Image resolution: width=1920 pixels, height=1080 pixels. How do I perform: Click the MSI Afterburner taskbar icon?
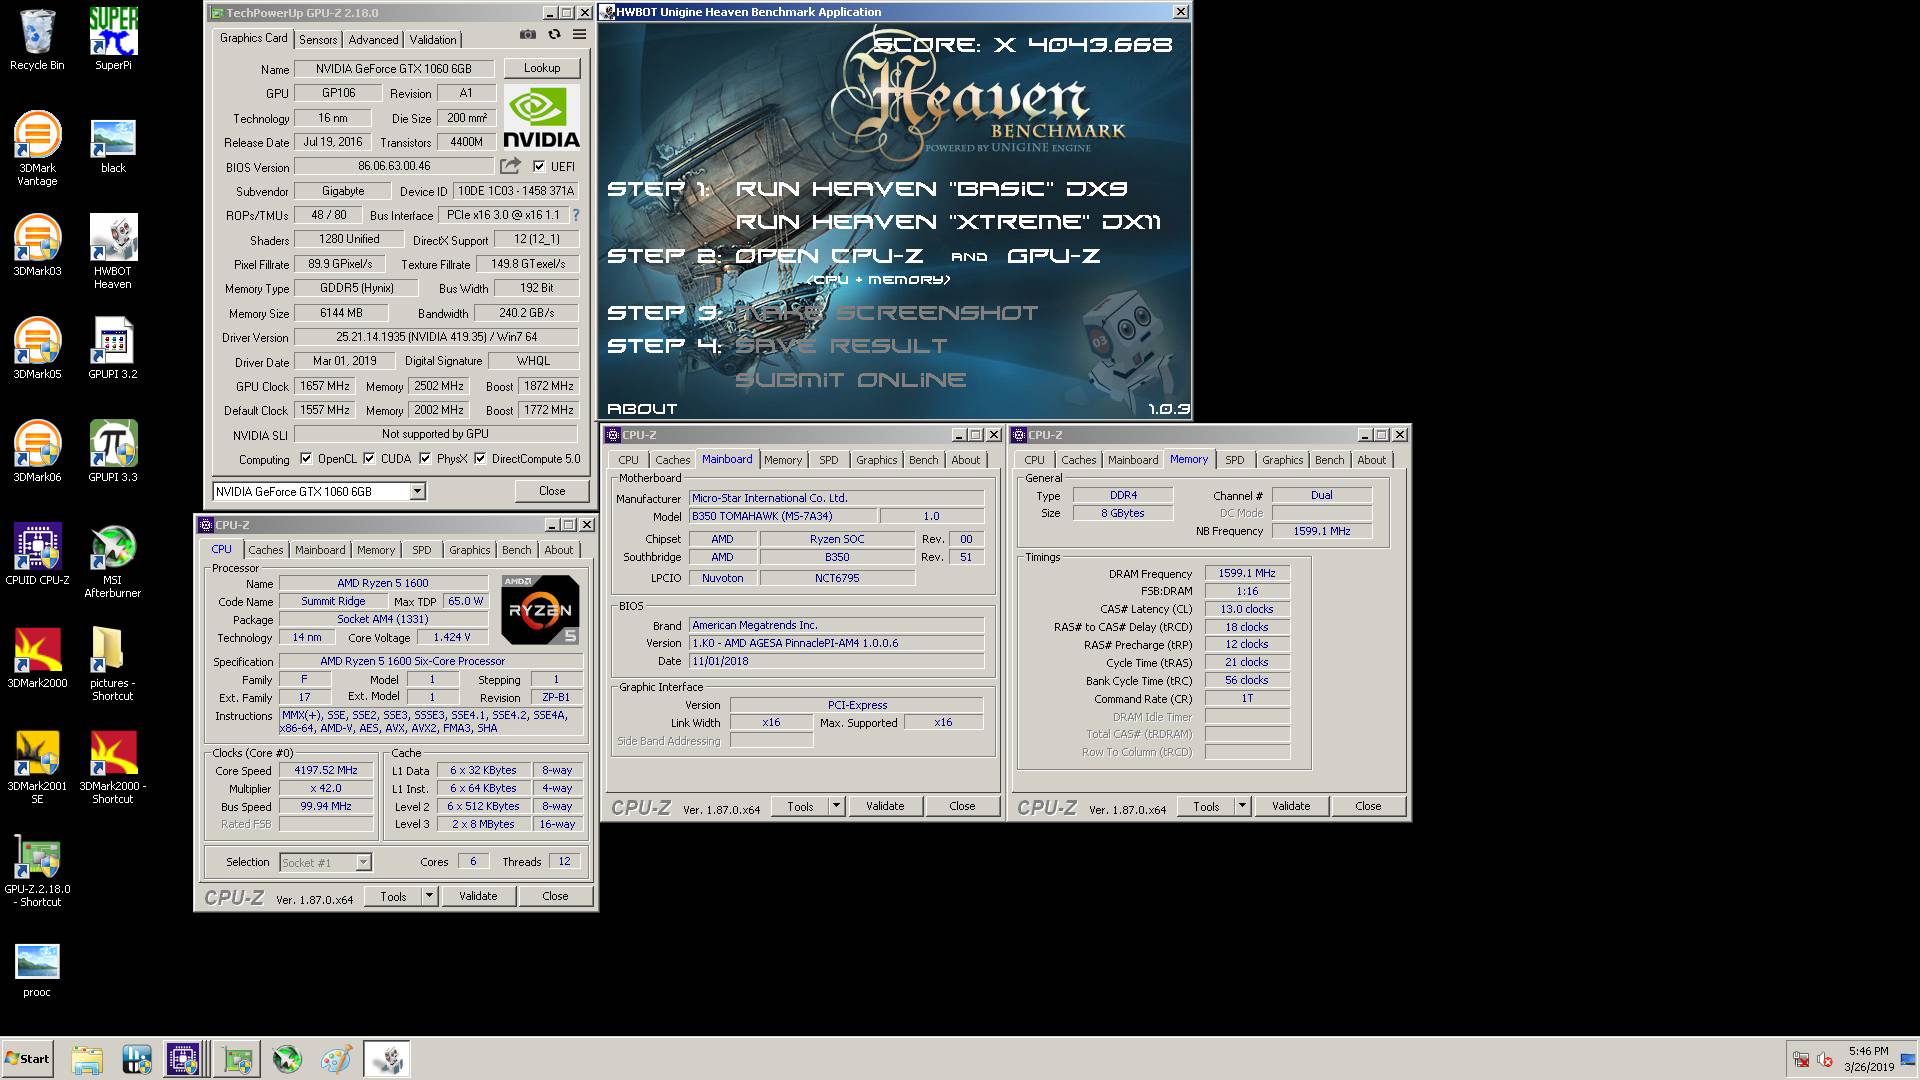pyautogui.click(x=287, y=1059)
